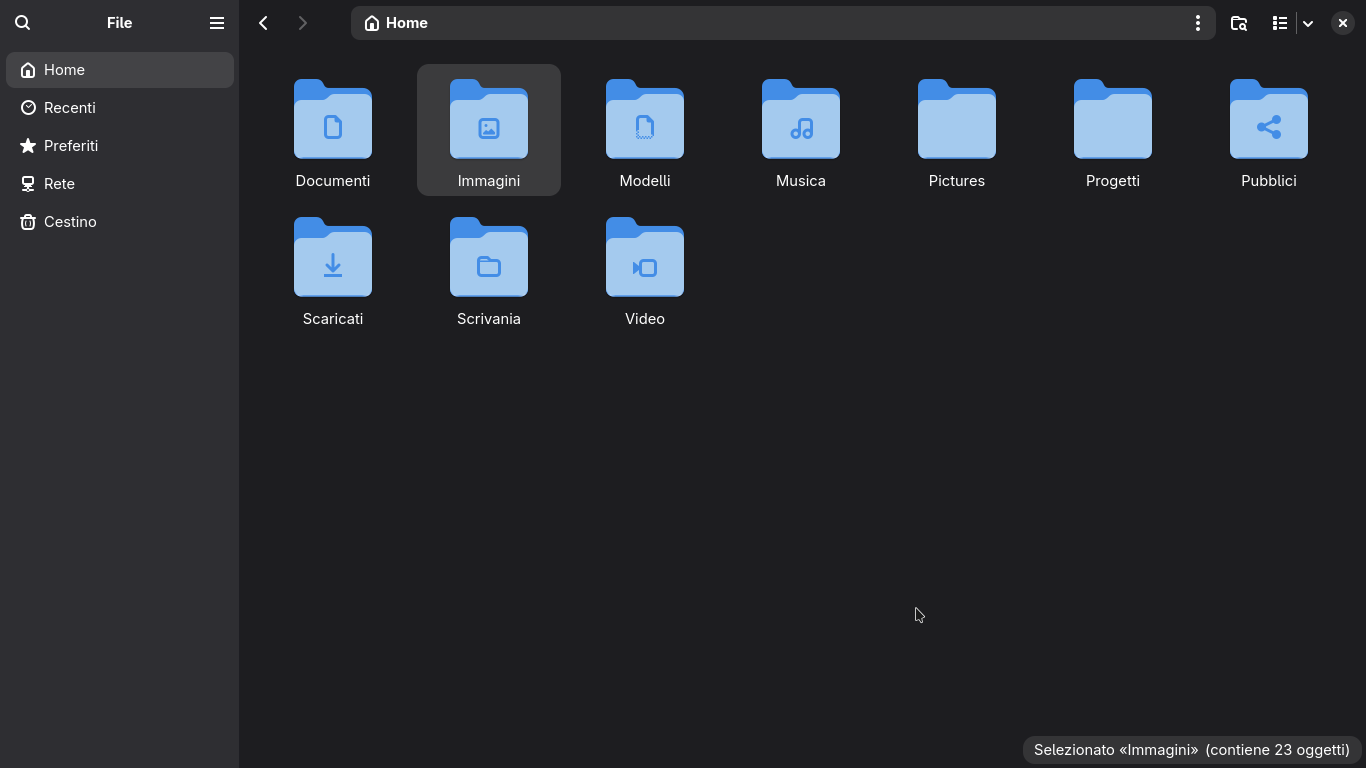Open Recenti in the sidebar

tap(120, 108)
